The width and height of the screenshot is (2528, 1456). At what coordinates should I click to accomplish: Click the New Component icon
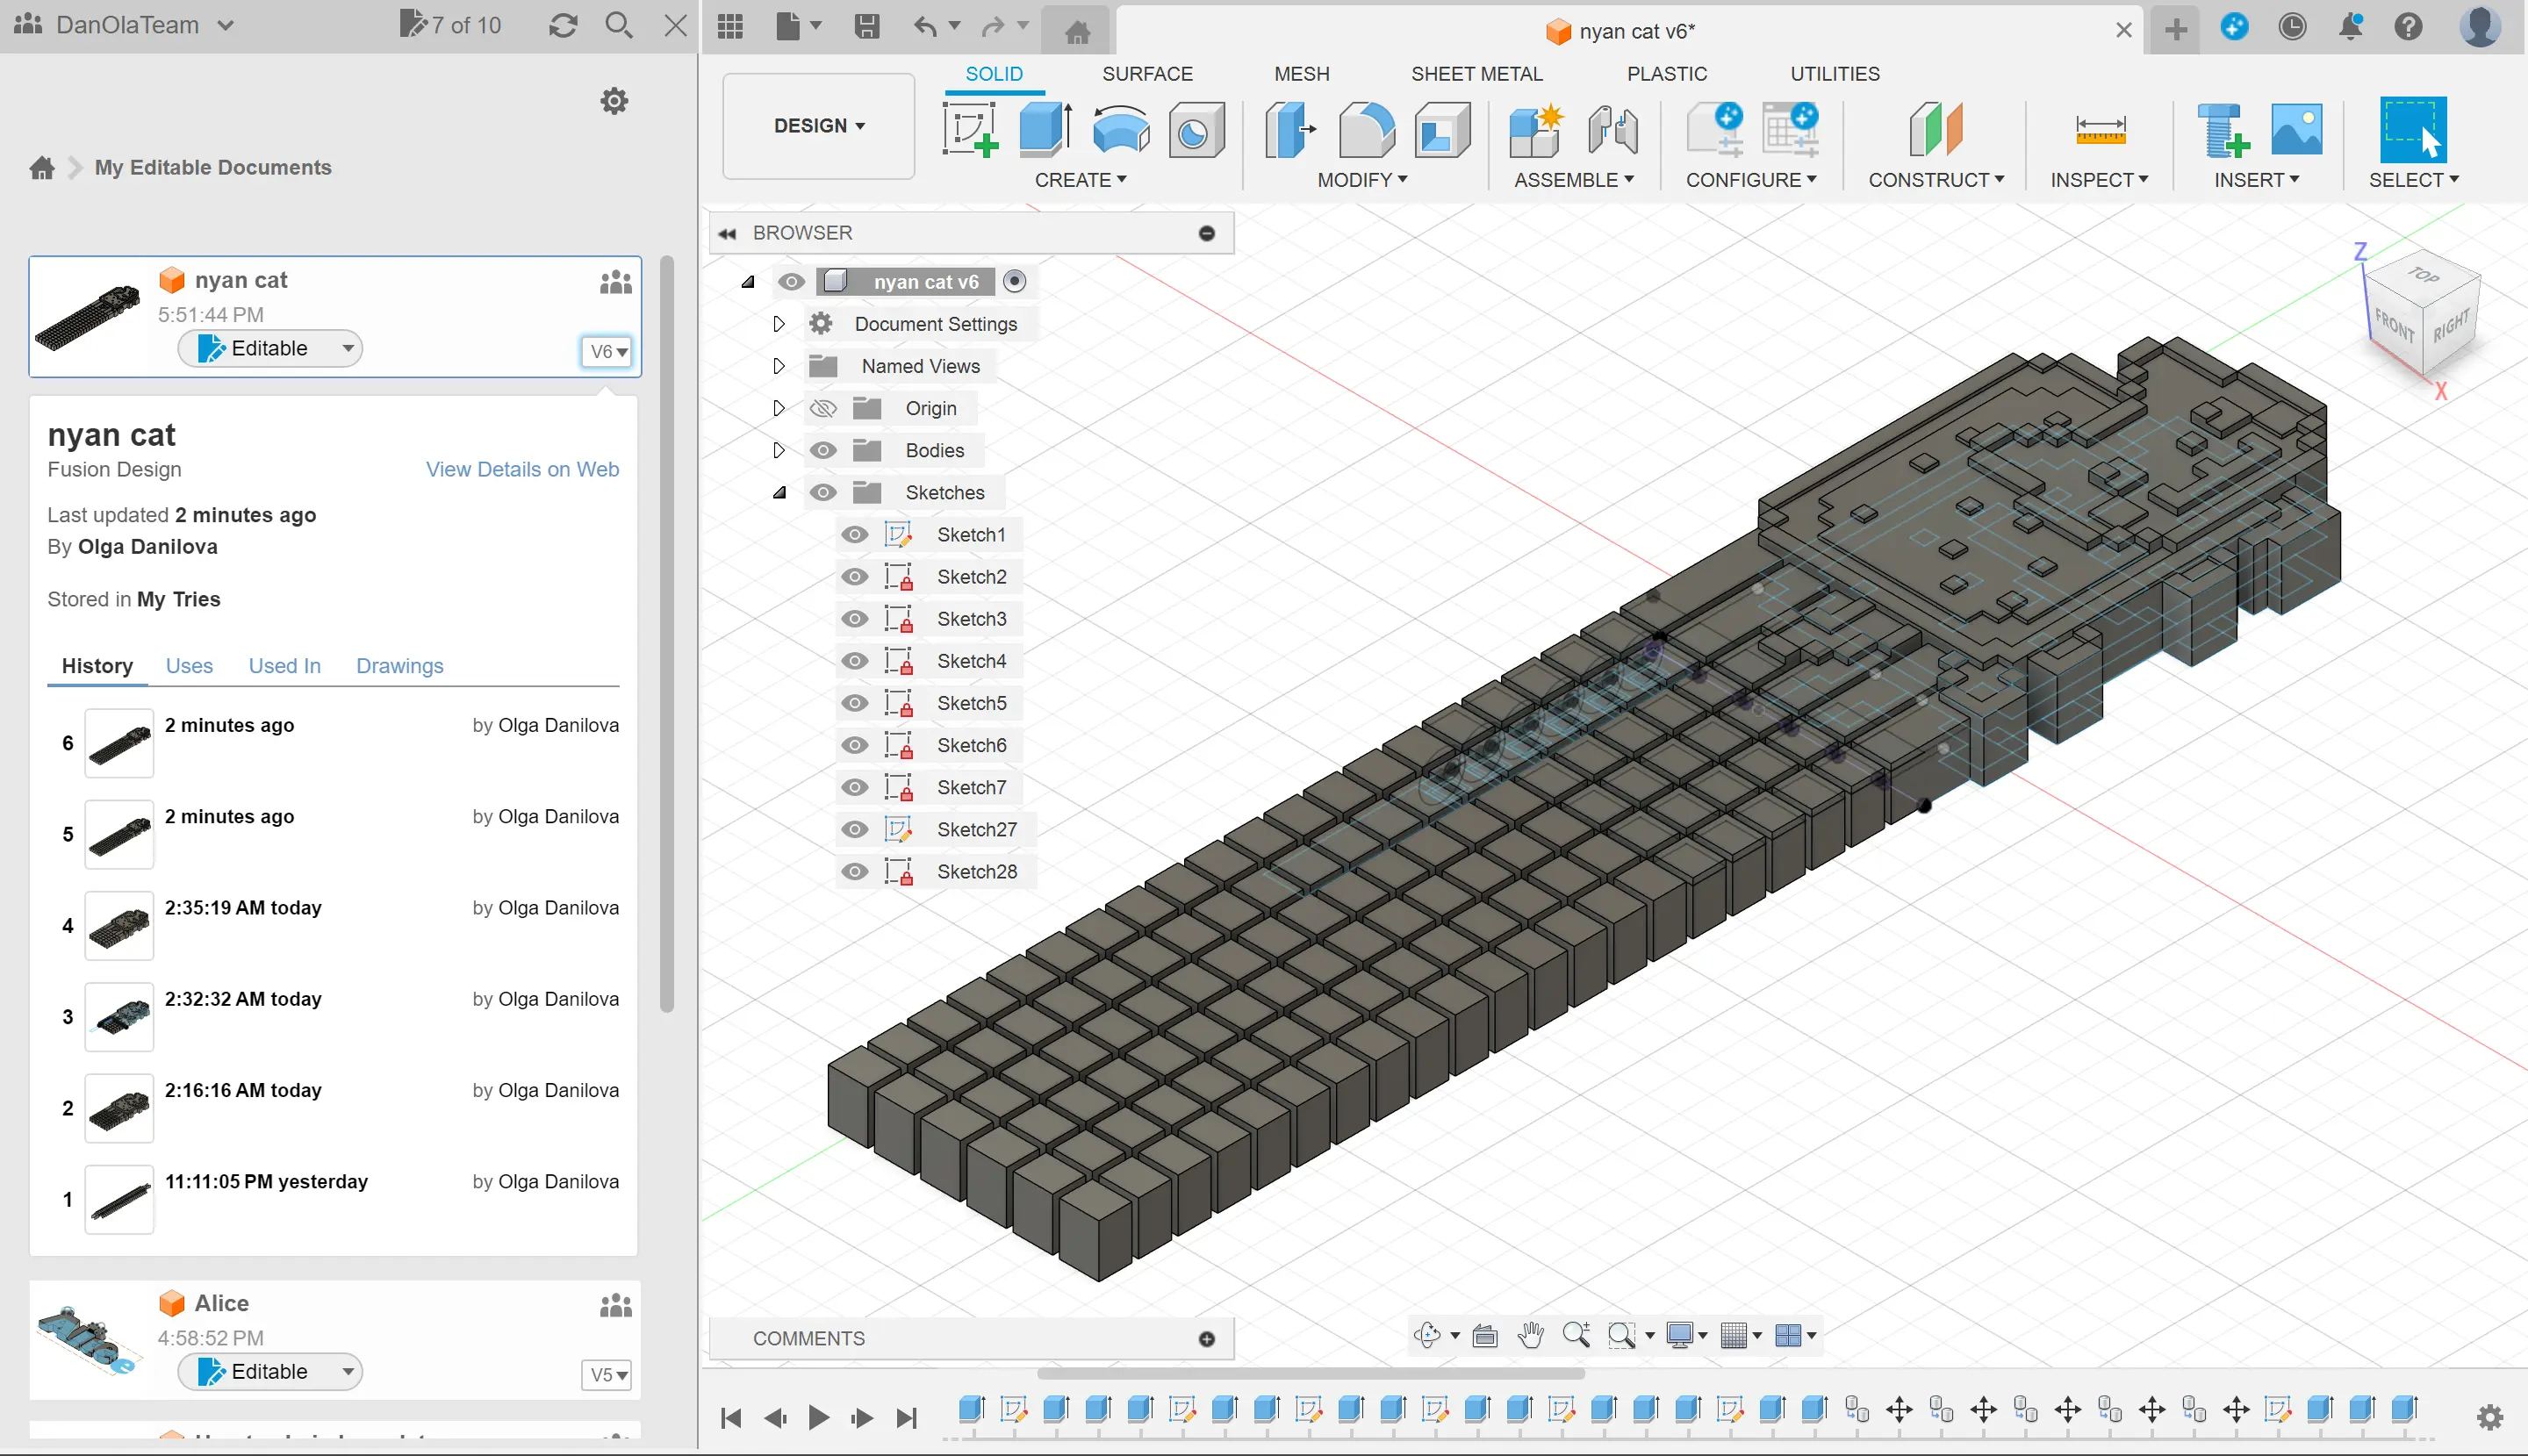(1536, 130)
